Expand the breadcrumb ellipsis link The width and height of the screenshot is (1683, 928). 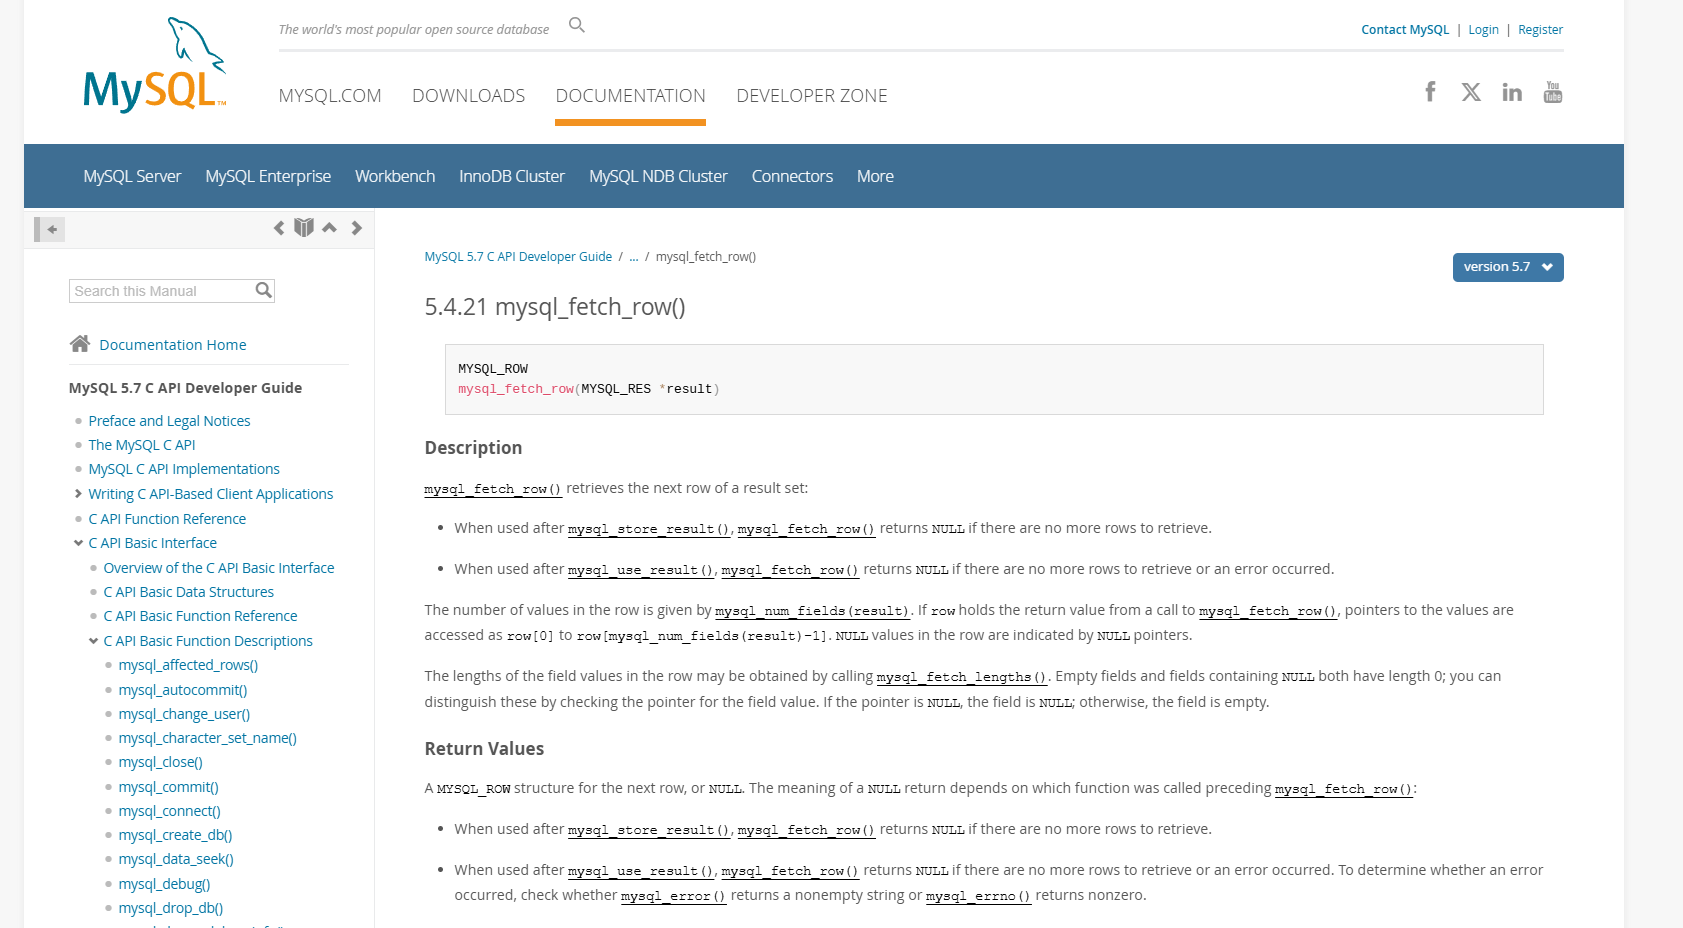tap(633, 257)
